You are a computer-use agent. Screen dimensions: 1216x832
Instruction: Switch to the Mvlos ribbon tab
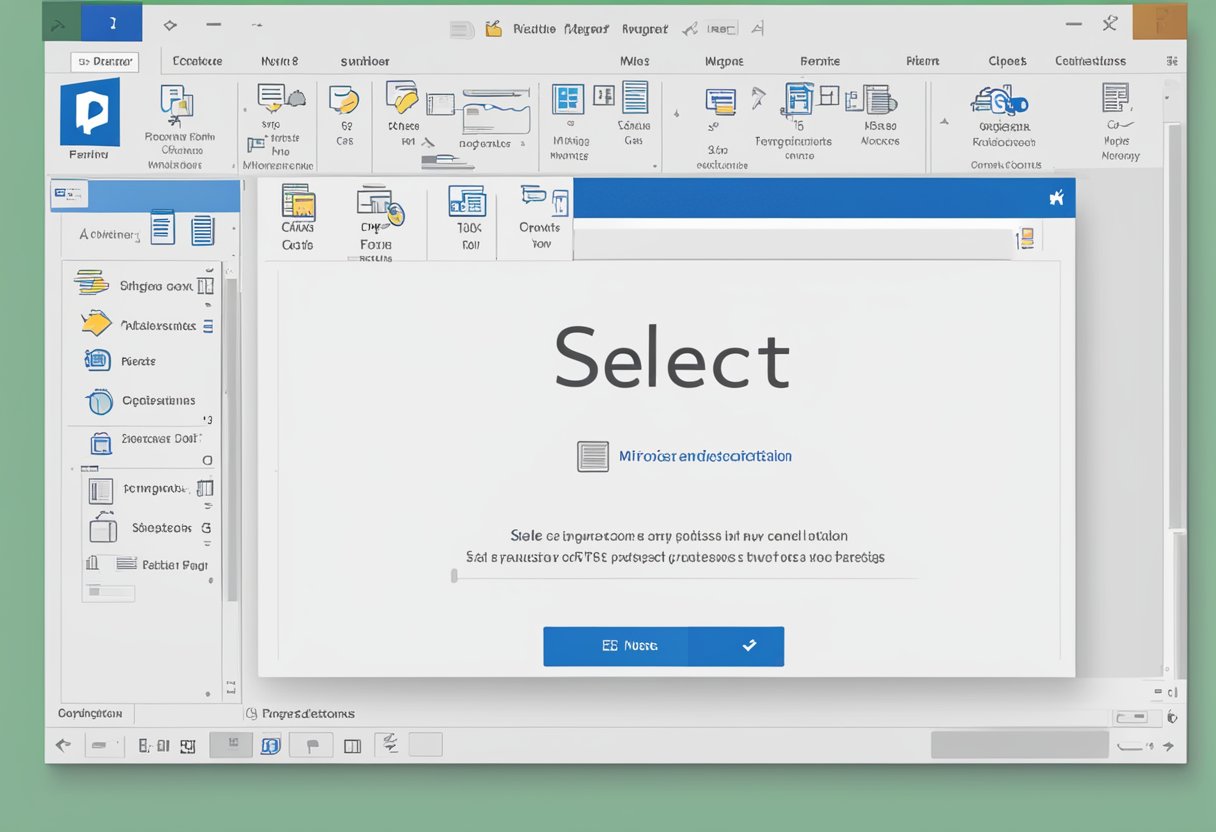(x=634, y=61)
